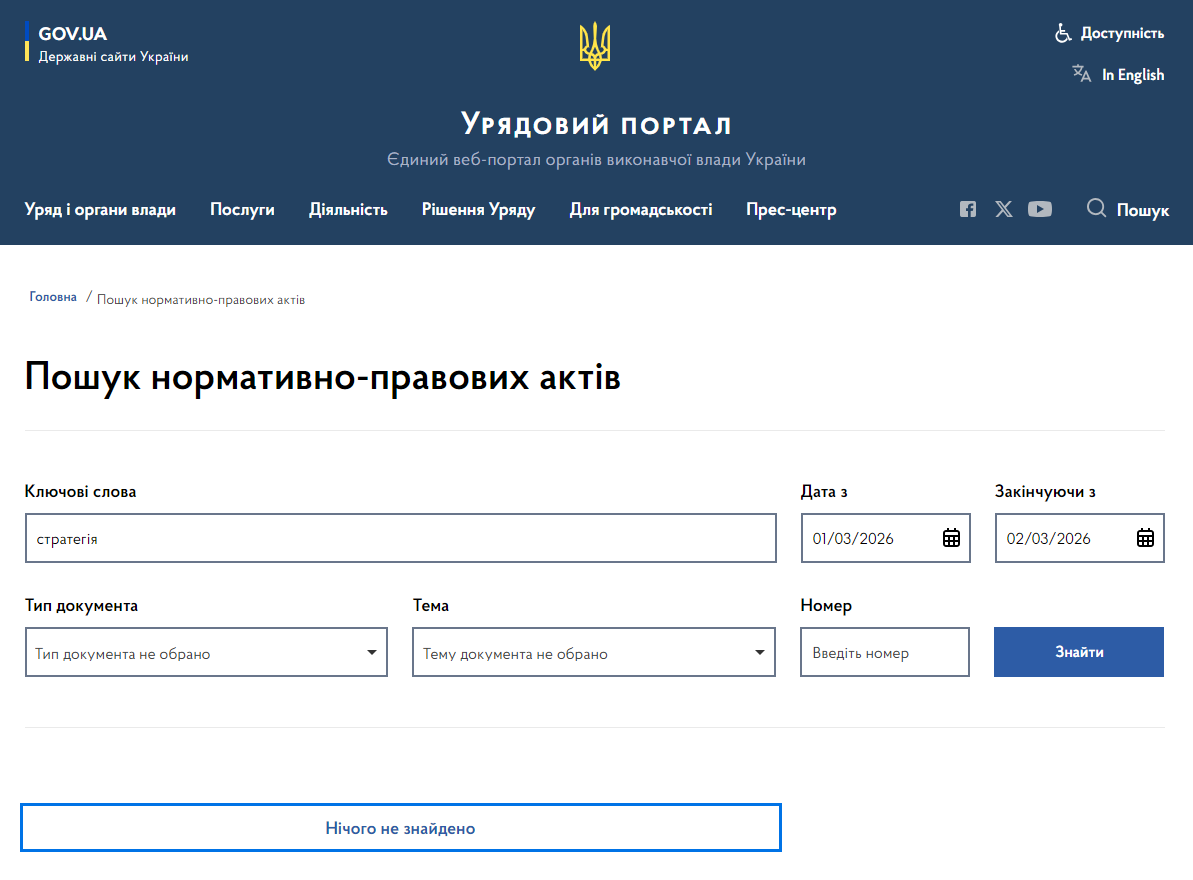
Task: Open the YouTube channel icon
Action: (x=1040, y=209)
